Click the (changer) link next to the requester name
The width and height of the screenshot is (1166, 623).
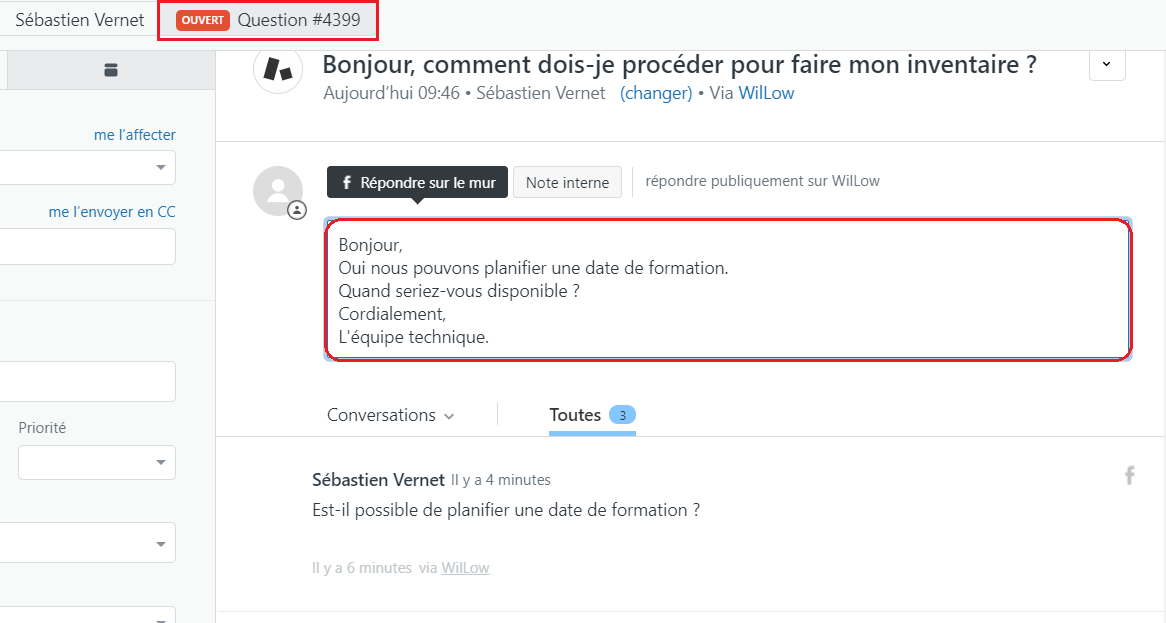[x=656, y=93]
